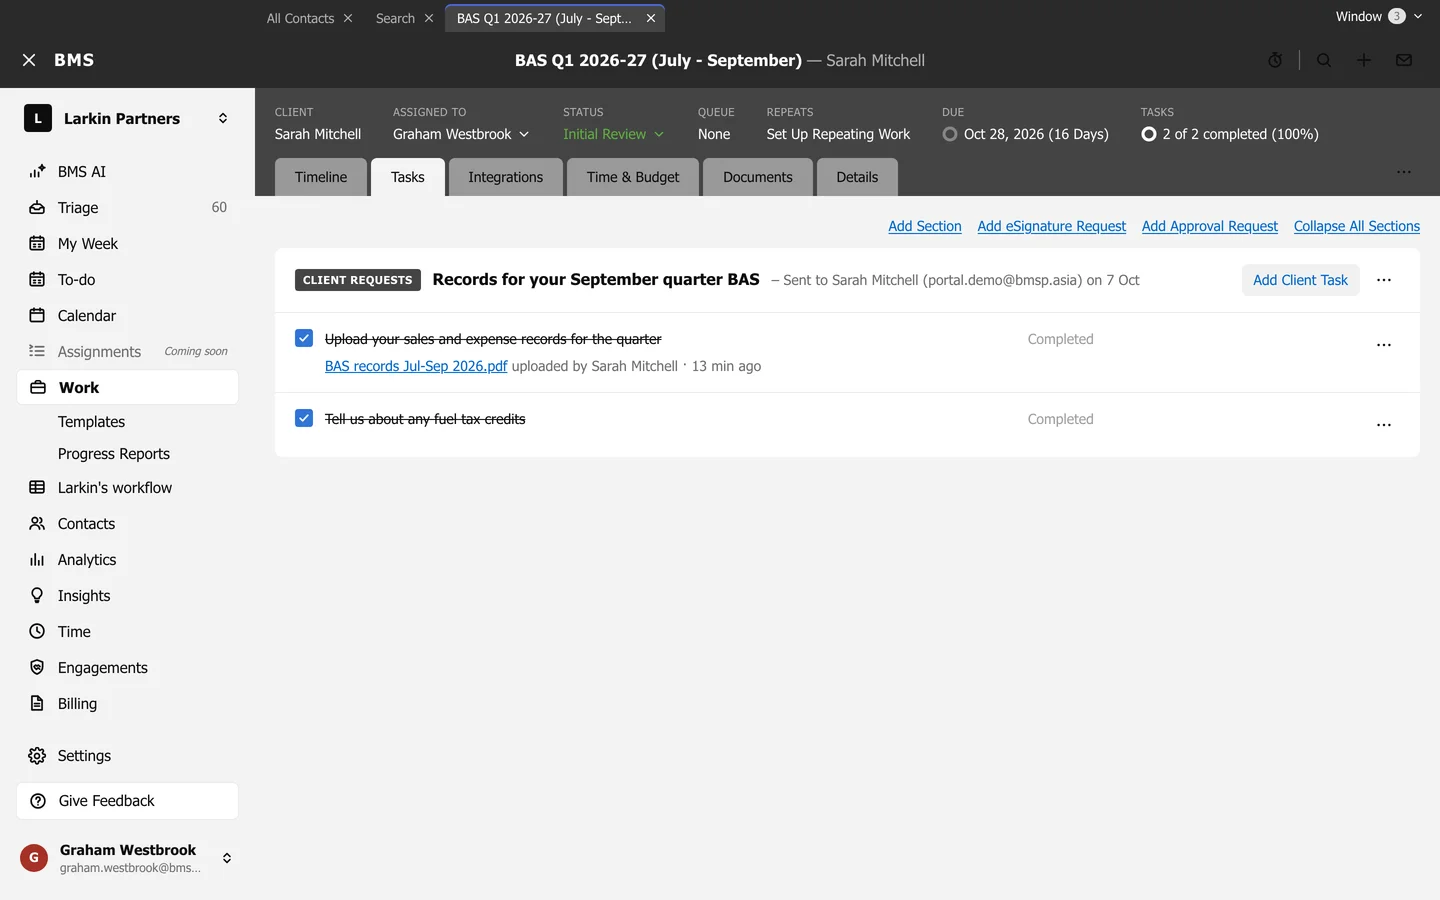Open the Details tab

[857, 177]
